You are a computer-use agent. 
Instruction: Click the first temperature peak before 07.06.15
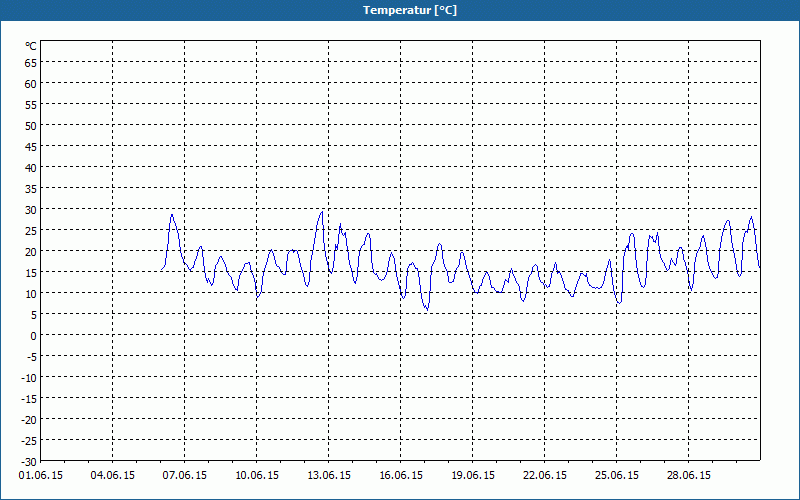172,214
